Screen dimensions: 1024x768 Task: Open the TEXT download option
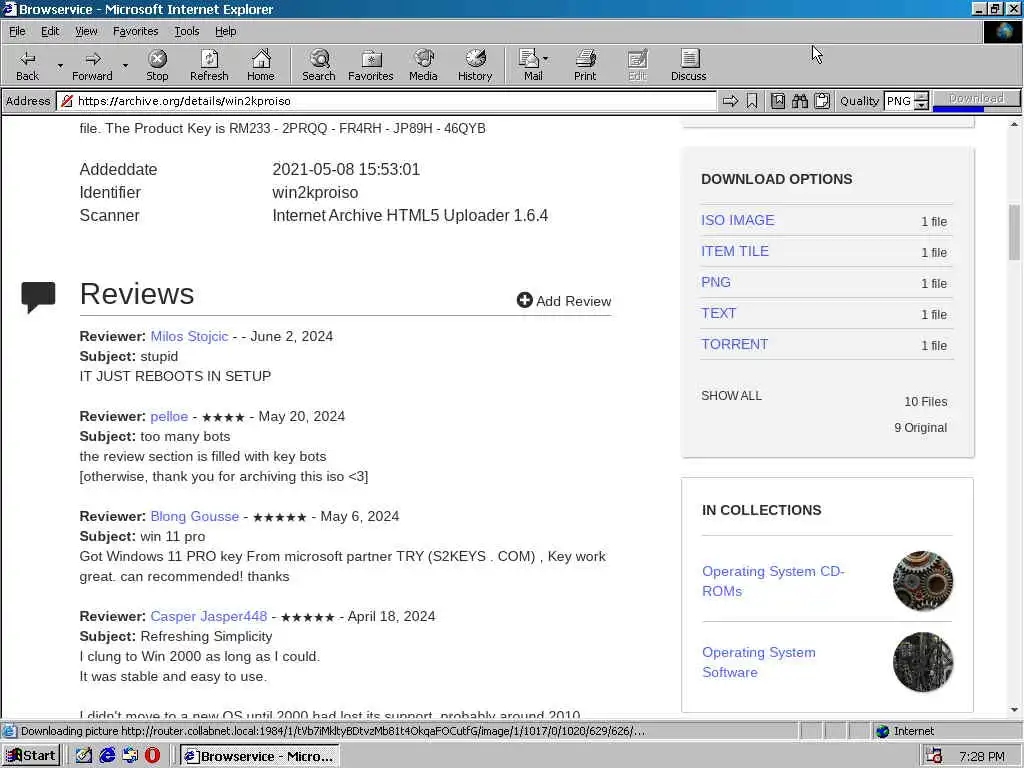(x=718, y=313)
